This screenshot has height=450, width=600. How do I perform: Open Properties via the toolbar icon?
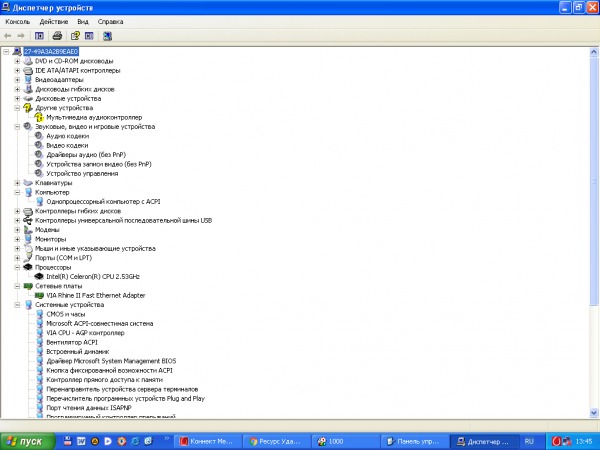click(x=75, y=36)
